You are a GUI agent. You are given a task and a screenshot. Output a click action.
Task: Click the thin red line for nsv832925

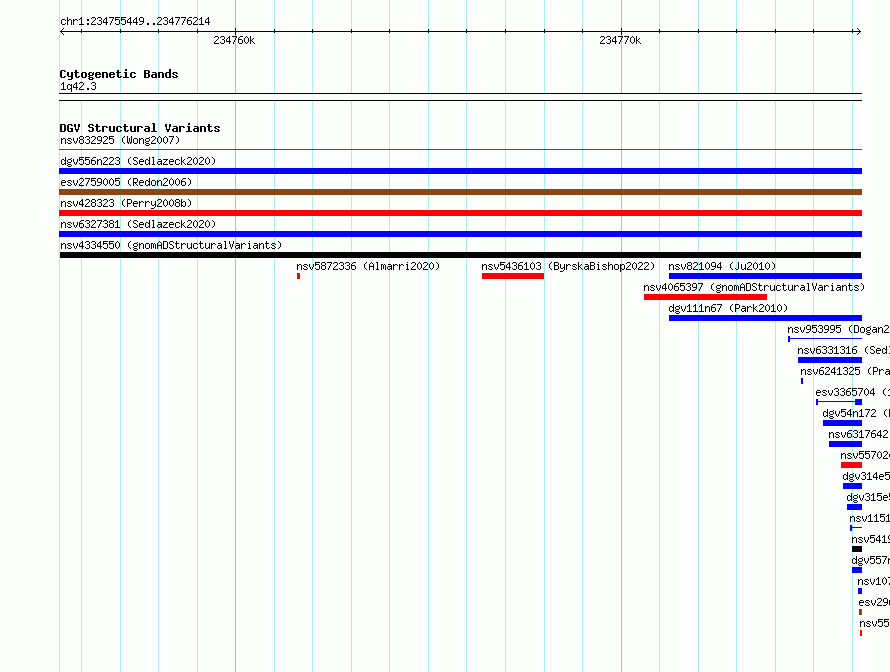pos(460,150)
